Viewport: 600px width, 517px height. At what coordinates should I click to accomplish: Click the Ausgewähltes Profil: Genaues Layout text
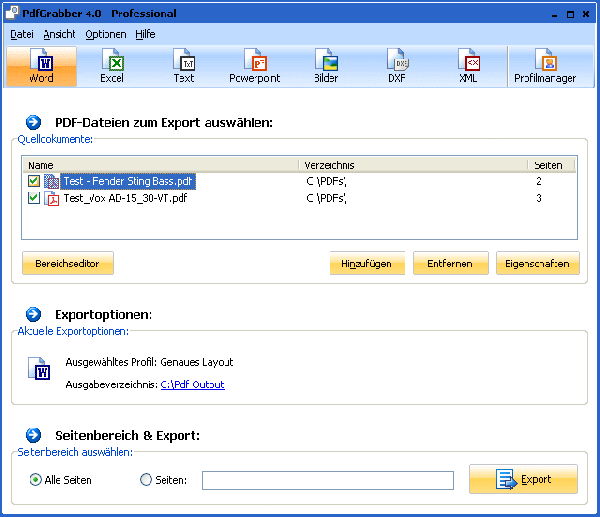(149, 362)
